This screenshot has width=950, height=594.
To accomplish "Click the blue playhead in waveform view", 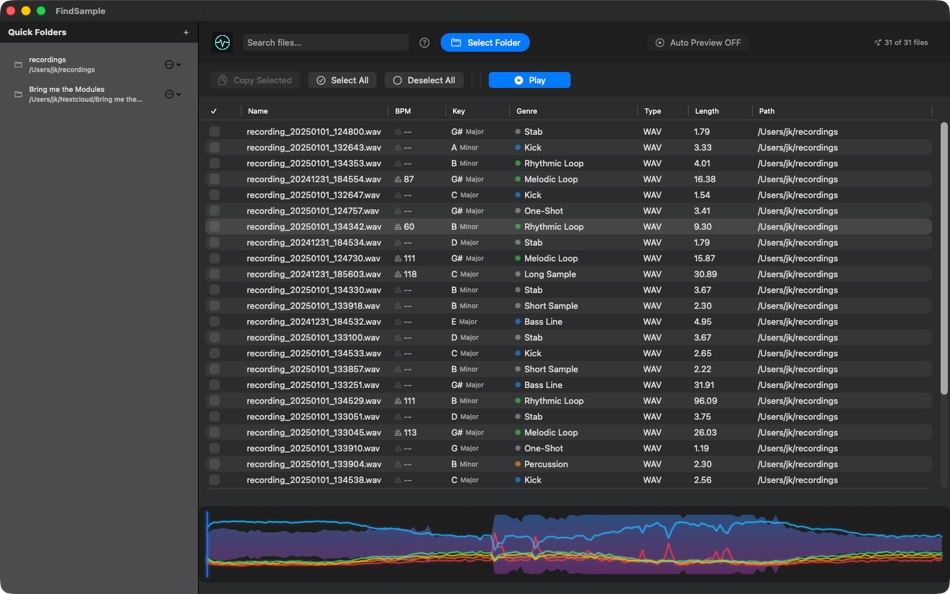I will coord(207,544).
